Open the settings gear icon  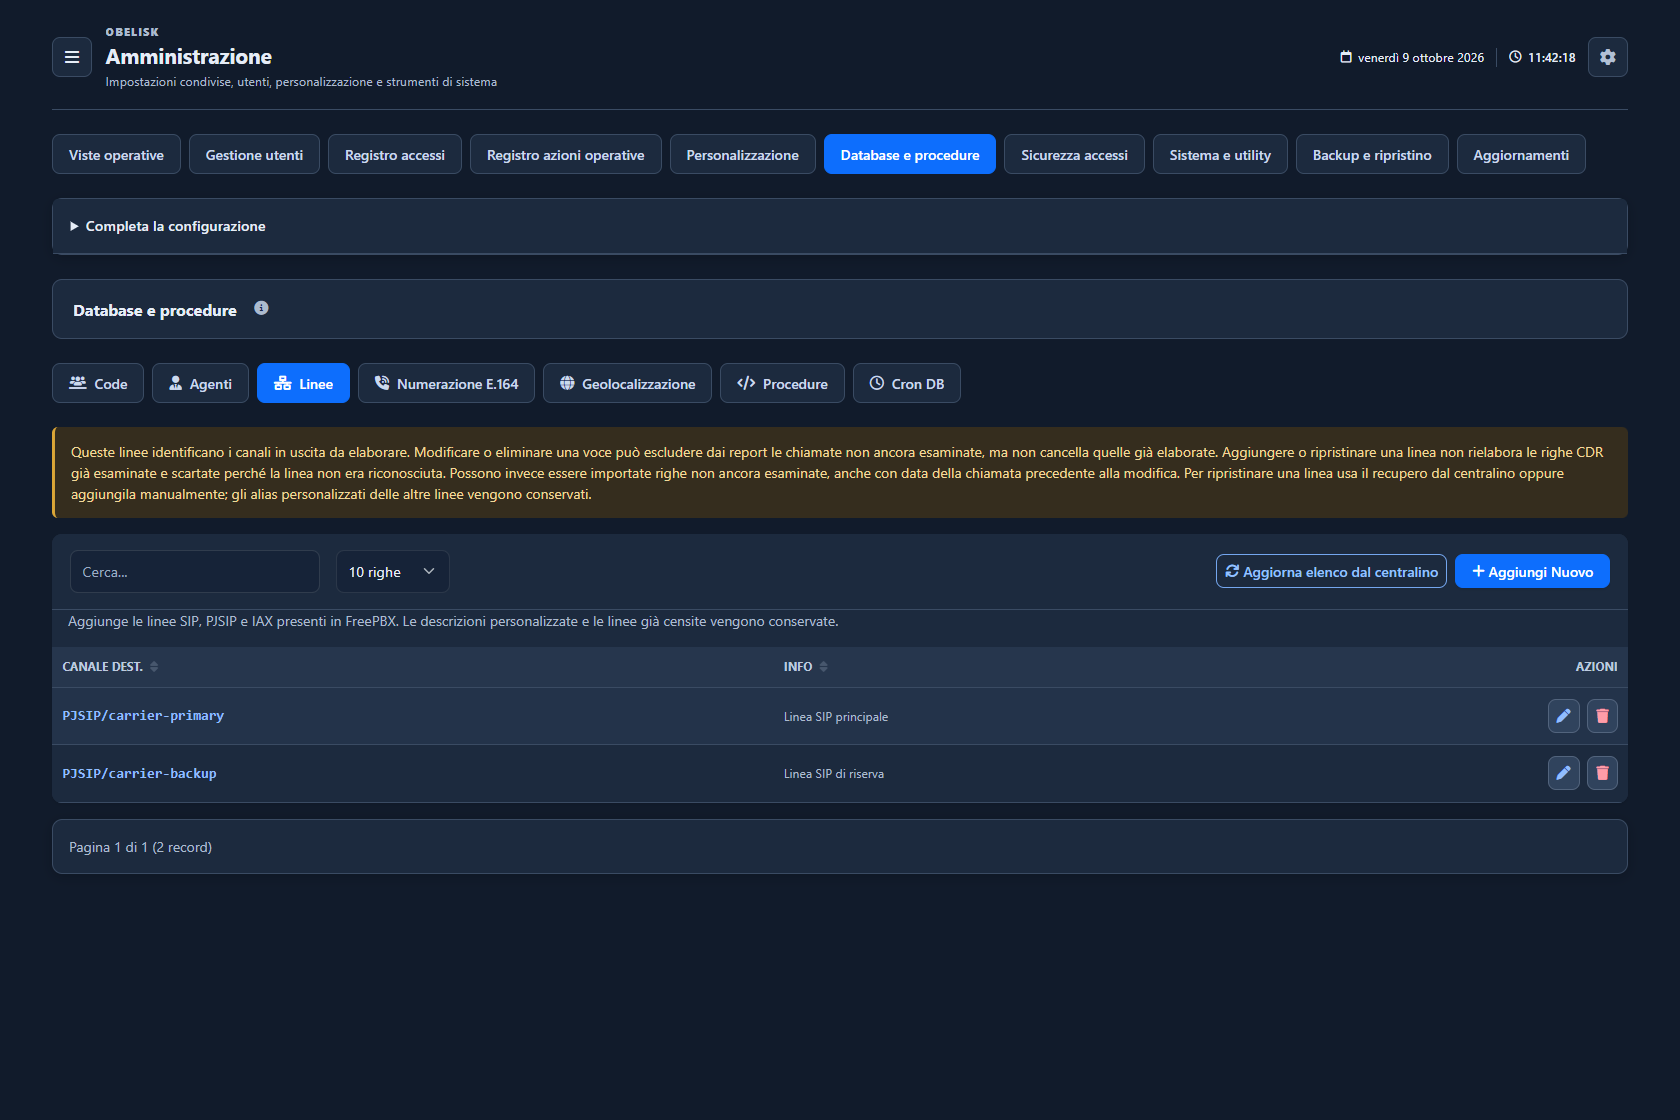coord(1607,57)
